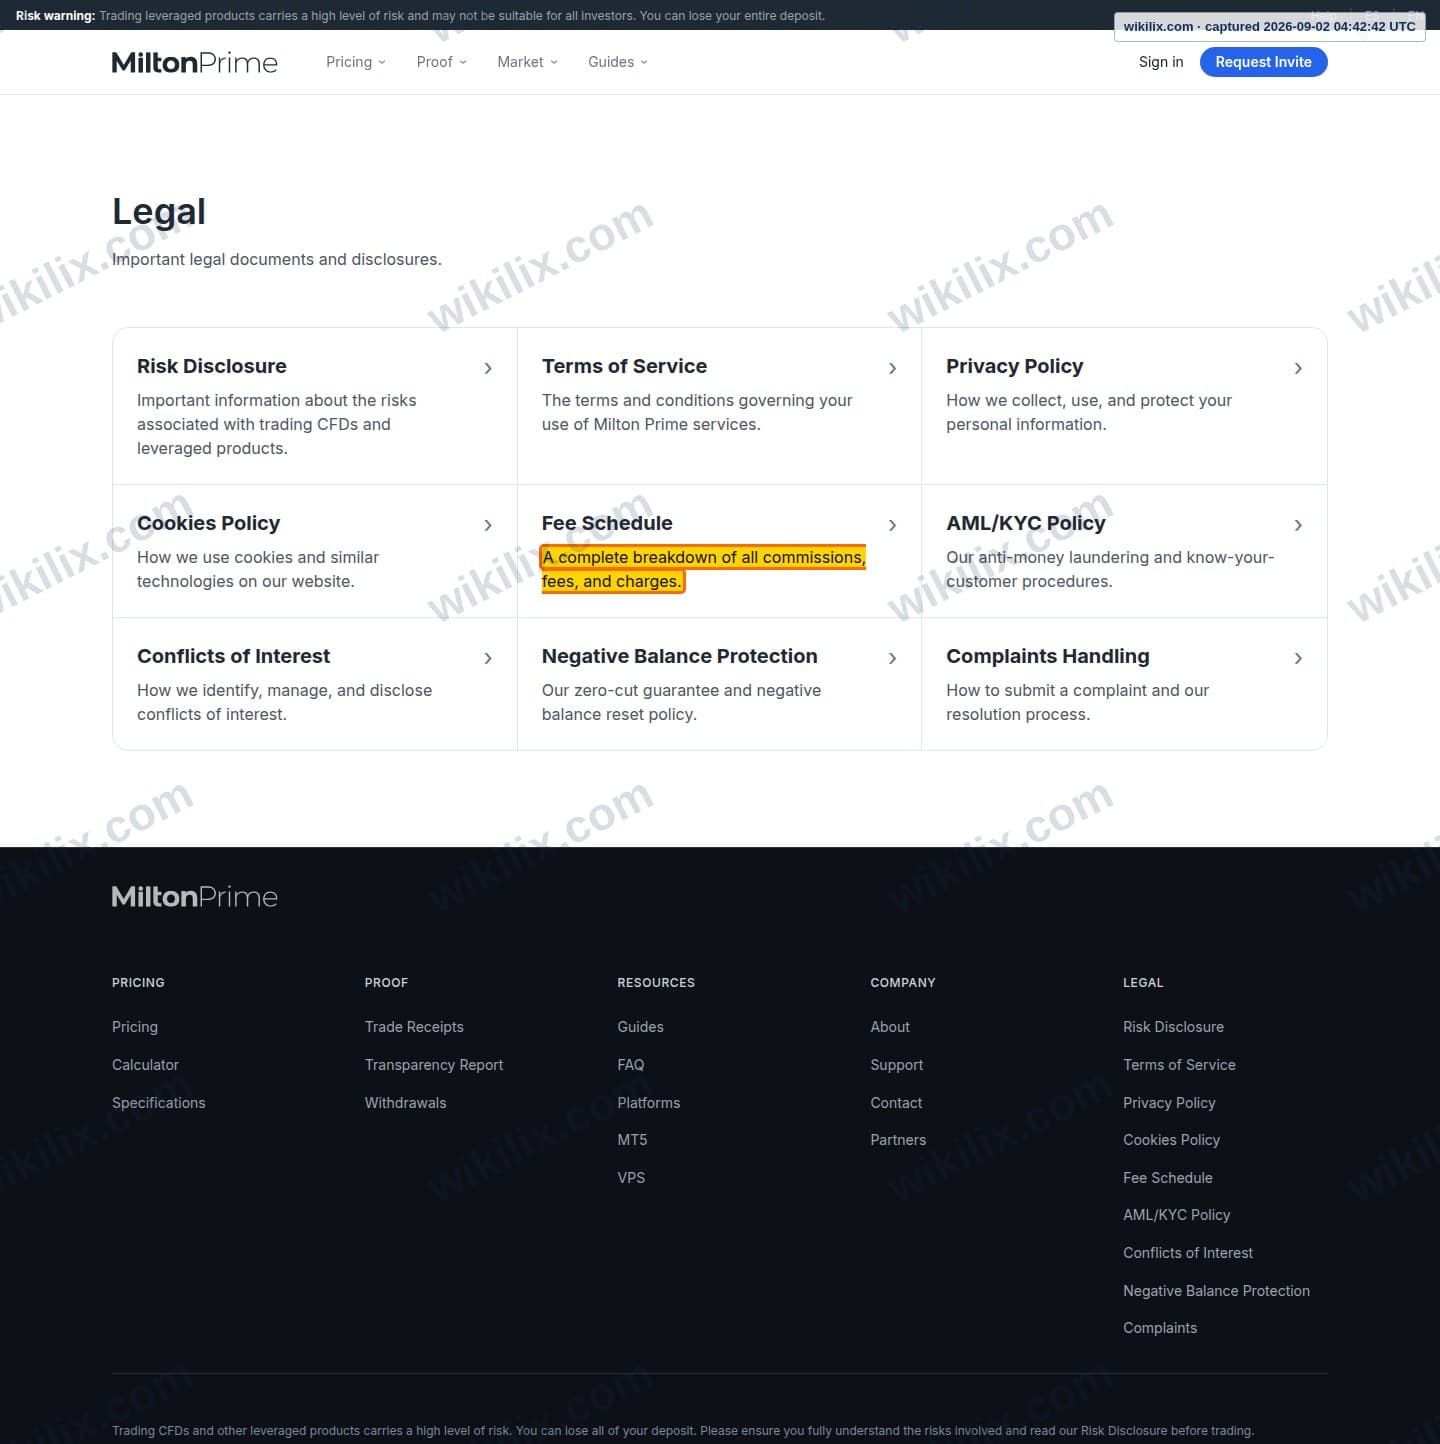Click the chevron arrow on Risk Disclosure card
The height and width of the screenshot is (1444, 1440).
488,368
